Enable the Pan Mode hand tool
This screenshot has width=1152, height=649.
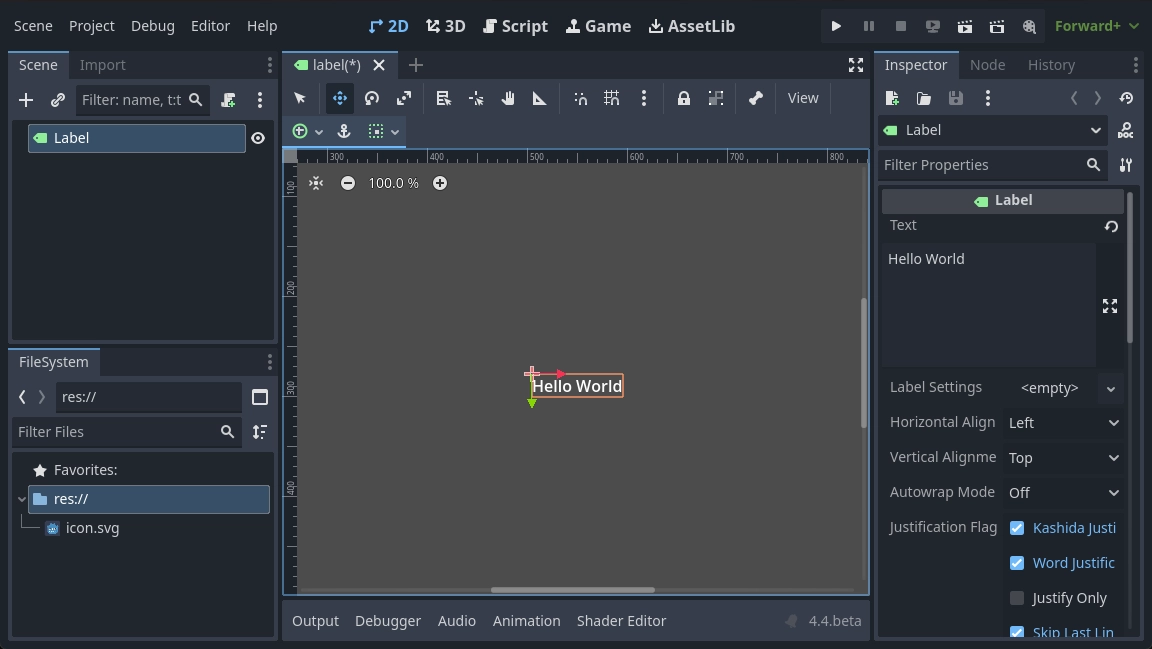pyautogui.click(x=507, y=97)
